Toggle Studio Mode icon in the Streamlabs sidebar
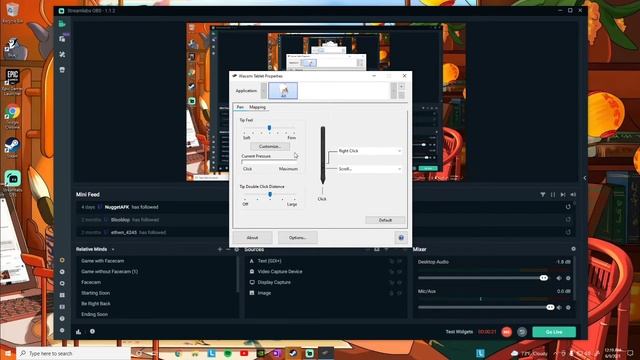The image size is (640, 360). coord(62,307)
